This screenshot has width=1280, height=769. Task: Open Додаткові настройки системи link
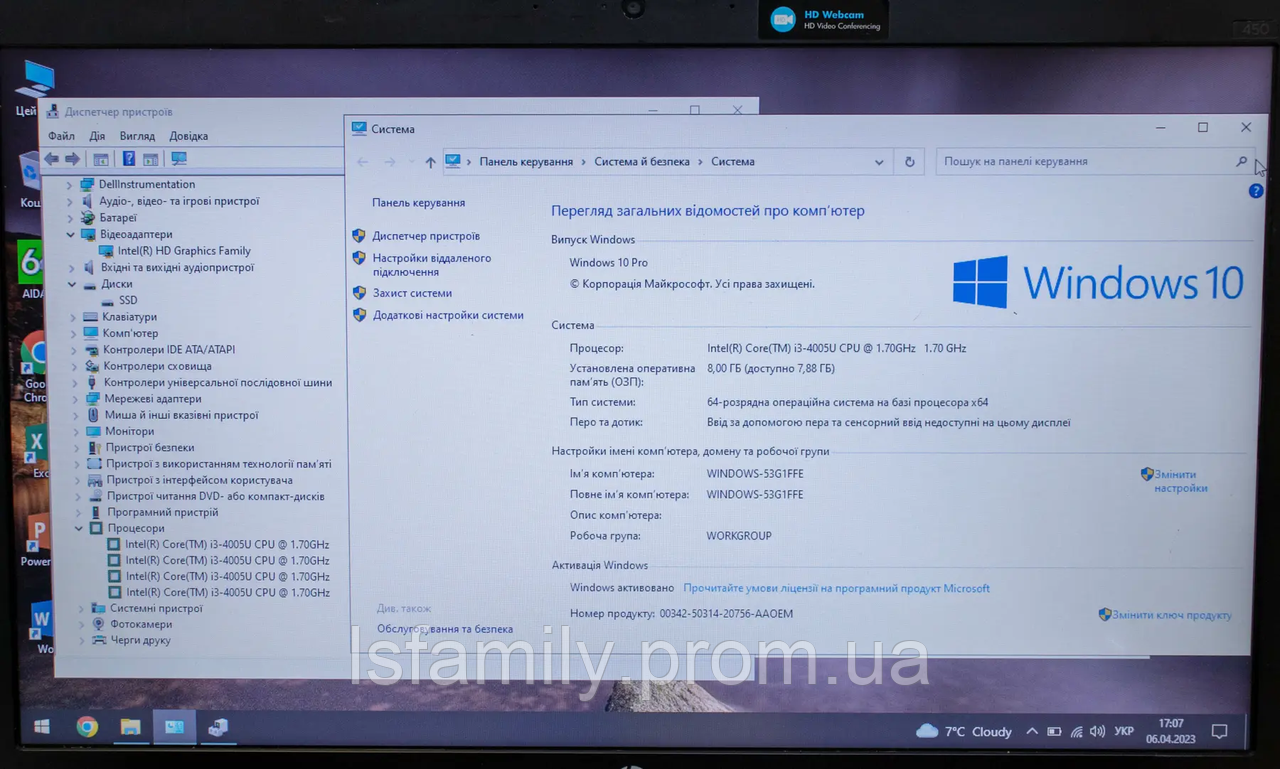448,315
